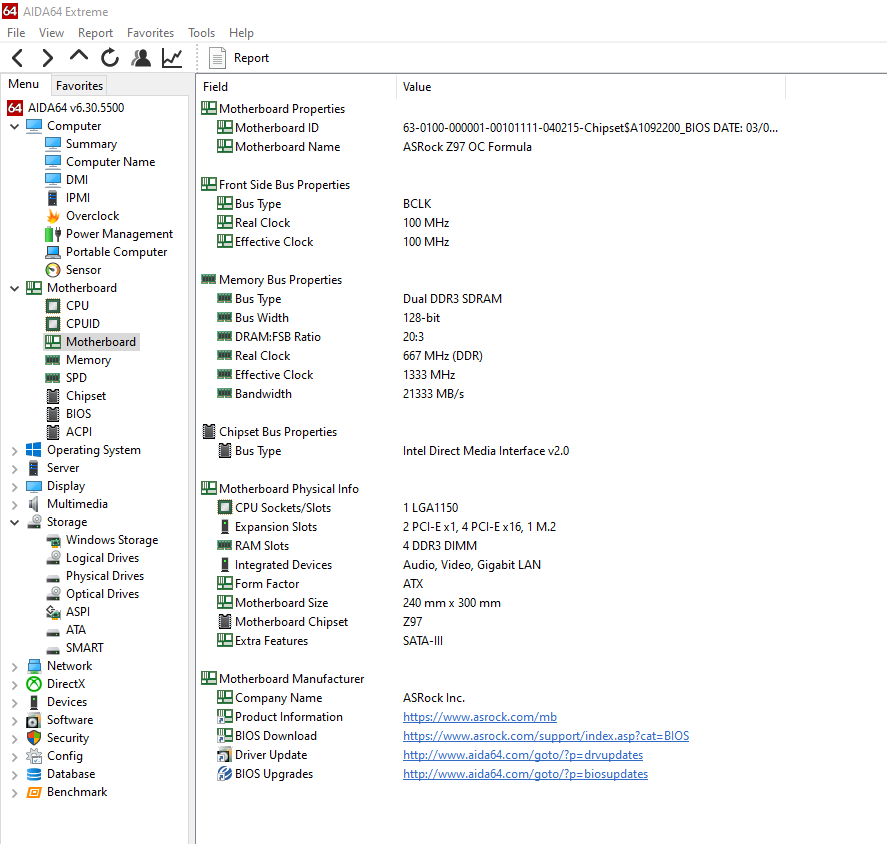The height and width of the screenshot is (844, 887).
Task: Select the Summary tree item
Action: [x=81, y=144]
